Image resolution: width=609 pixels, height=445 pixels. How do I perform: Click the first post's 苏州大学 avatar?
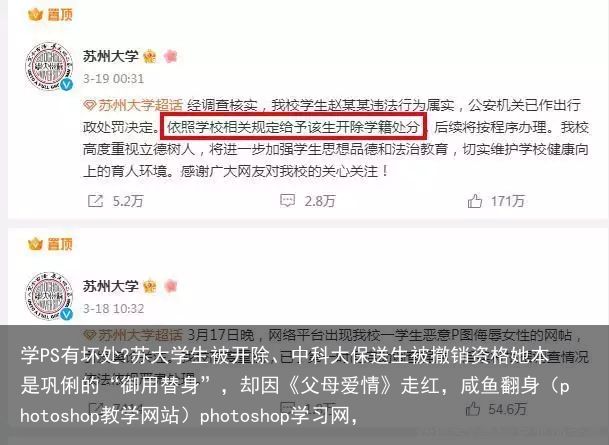coord(49,67)
